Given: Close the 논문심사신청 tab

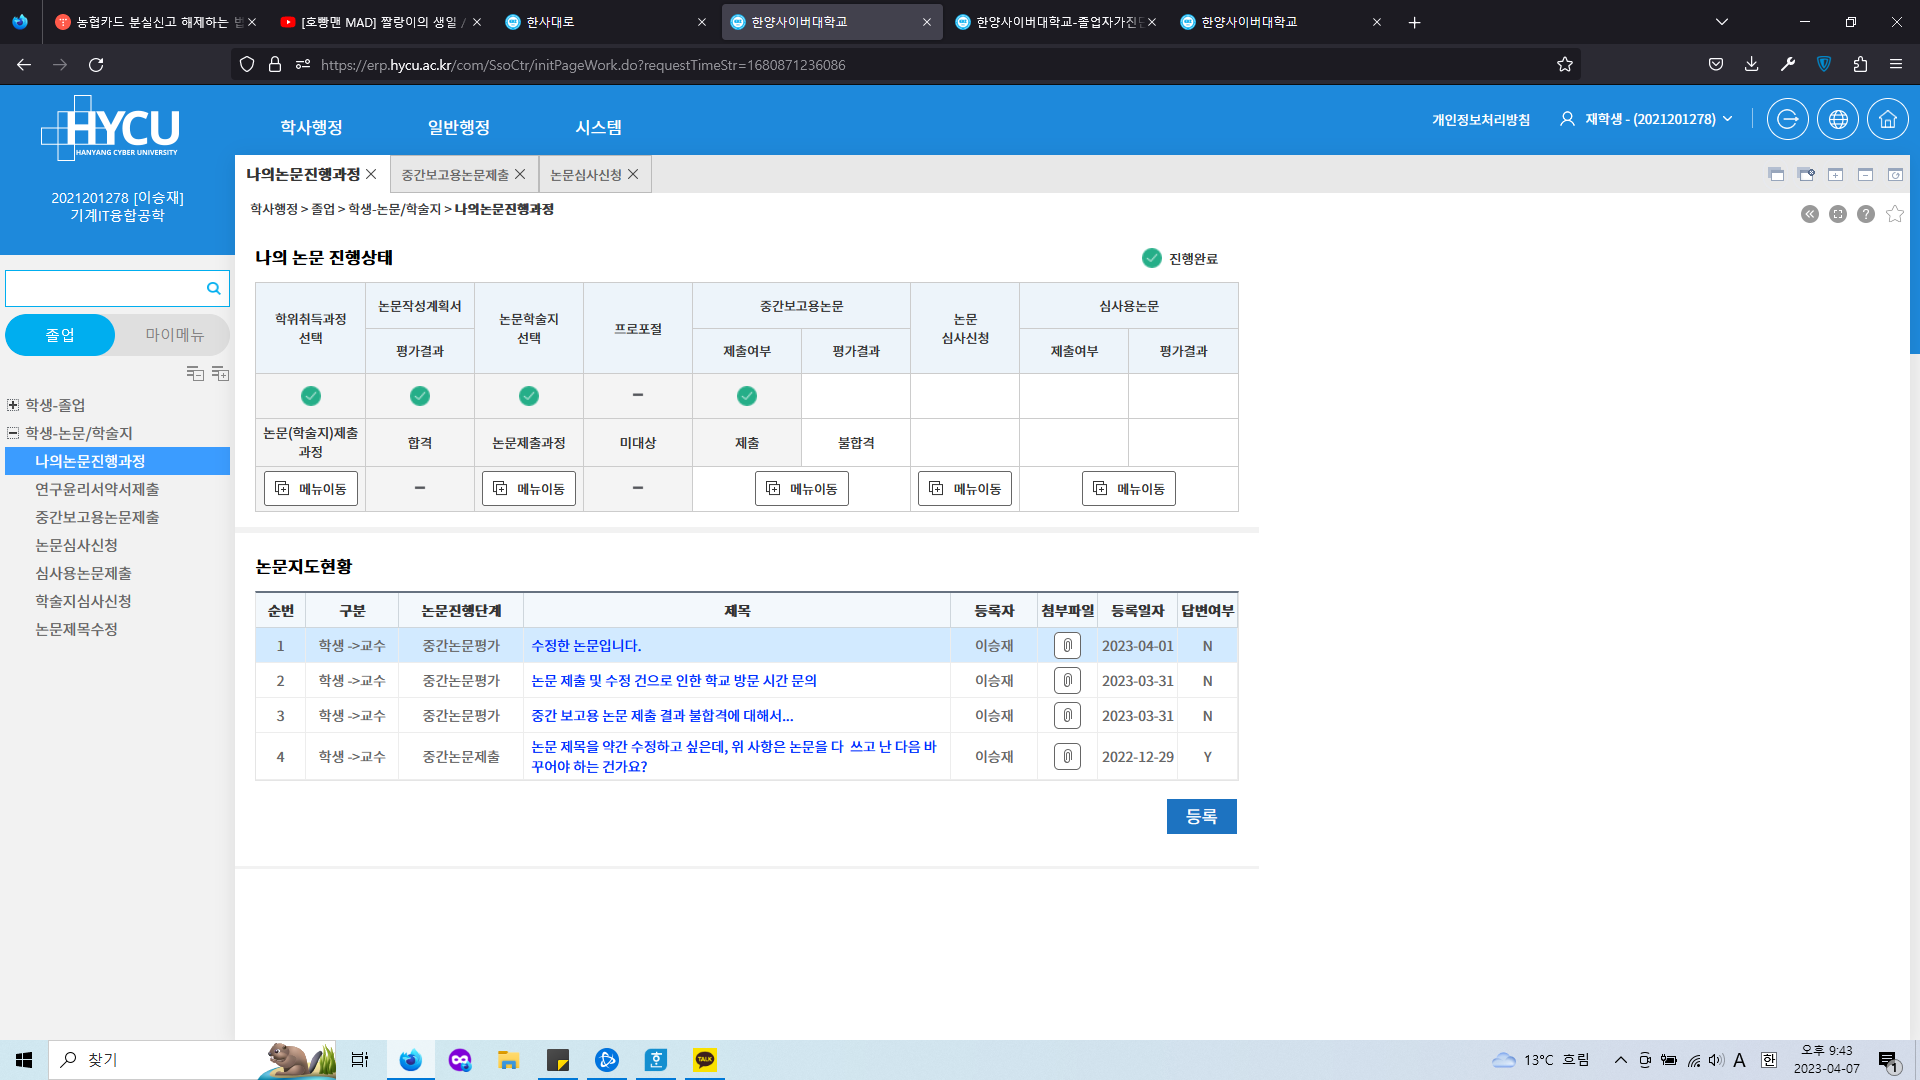Looking at the screenshot, I should (633, 175).
